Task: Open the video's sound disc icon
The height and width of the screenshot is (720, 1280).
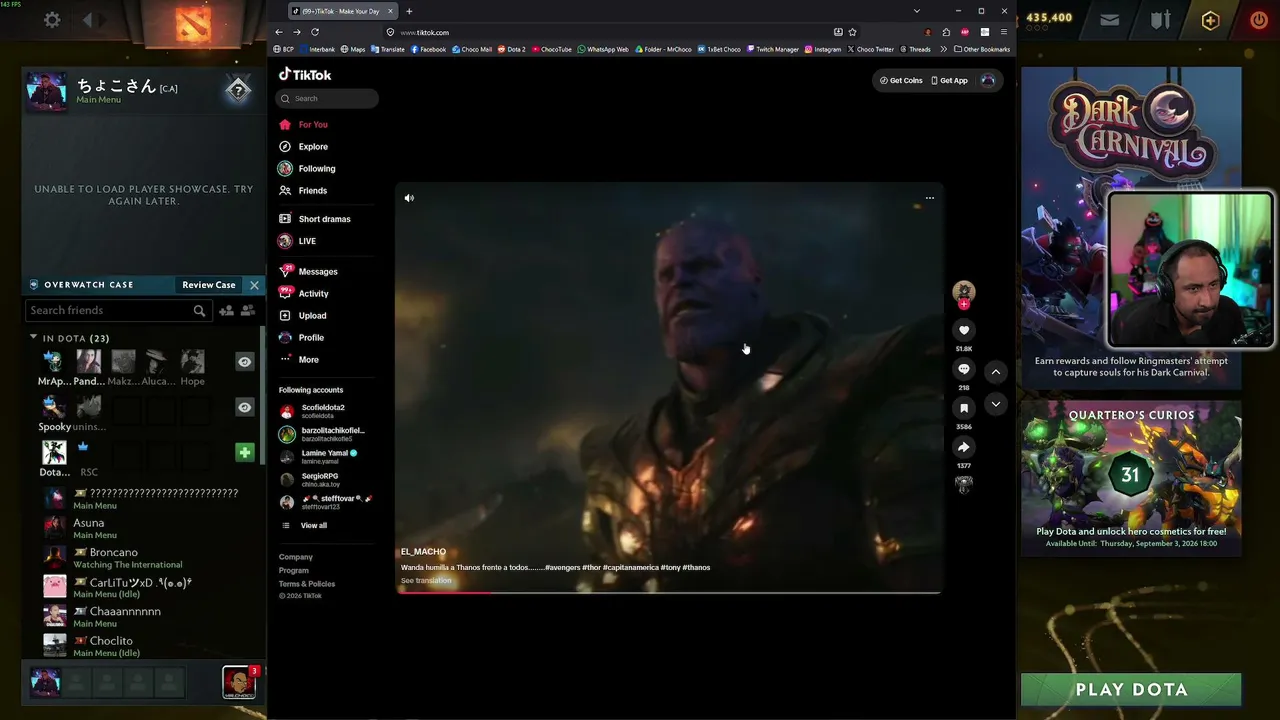Action: pos(964,485)
